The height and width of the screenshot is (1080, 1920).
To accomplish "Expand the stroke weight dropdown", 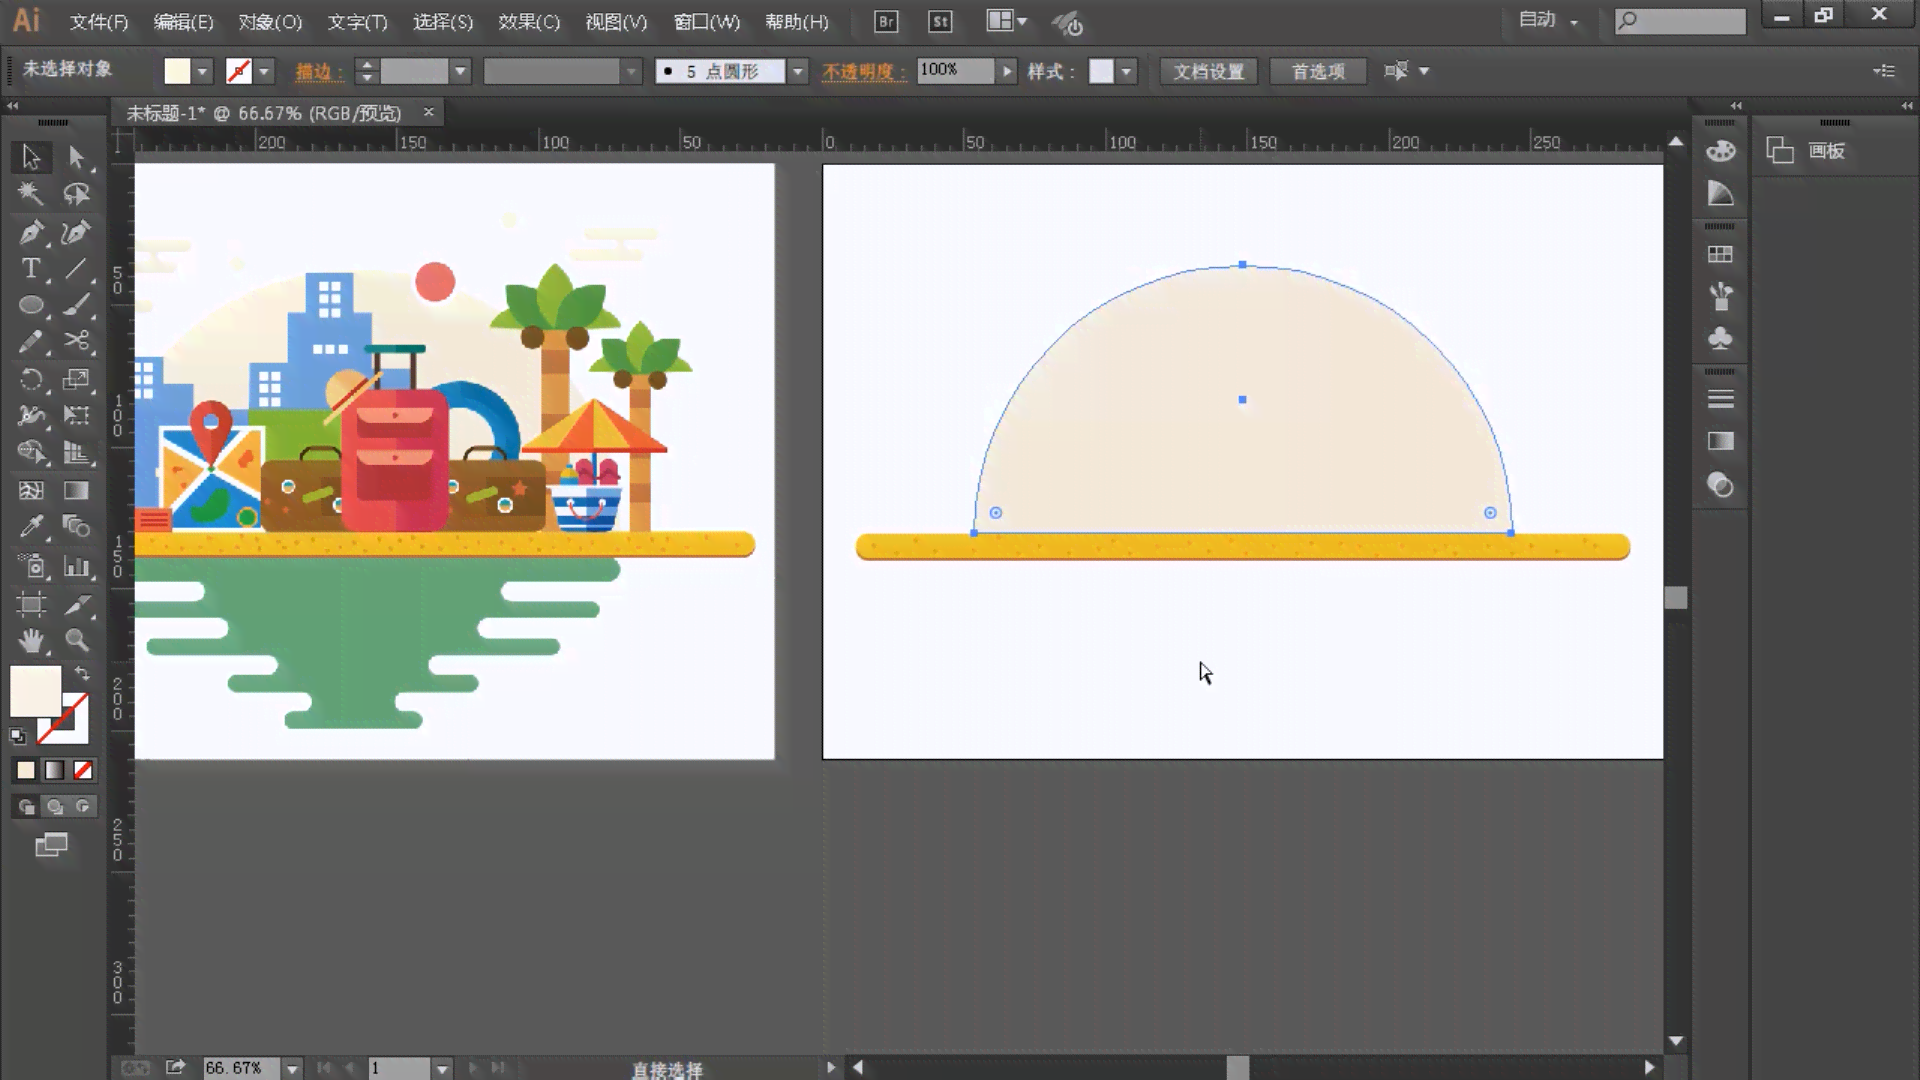I will (462, 70).
